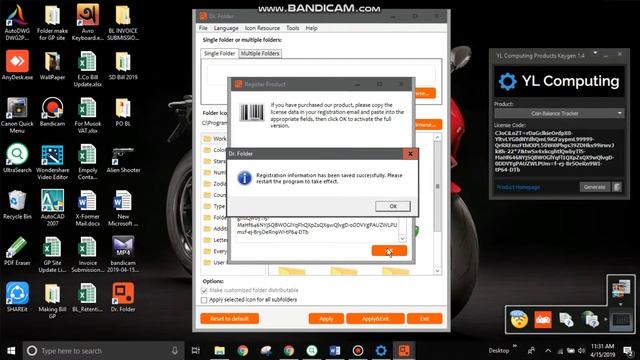
Task: Click the Generate button in the keygen
Action: pyautogui.click(x=594, y=187)
